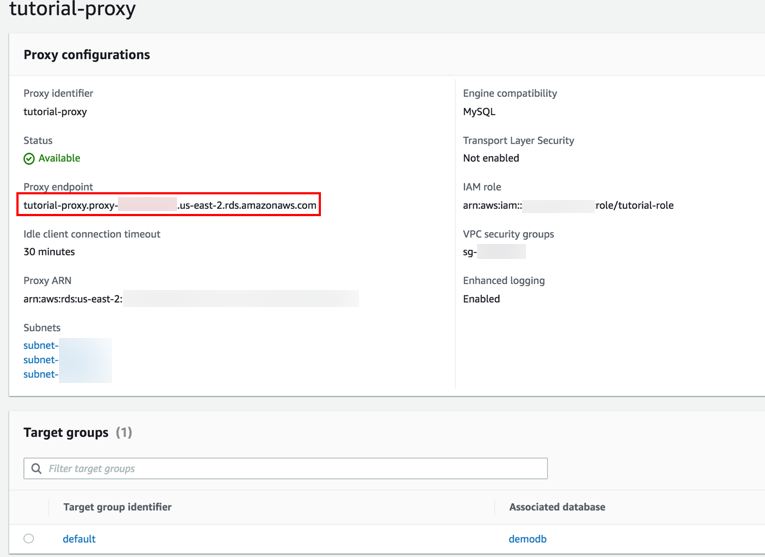Click the tutorial-proxy page title
This screenshot has width=765, height=557.
(x=72, y=10)
